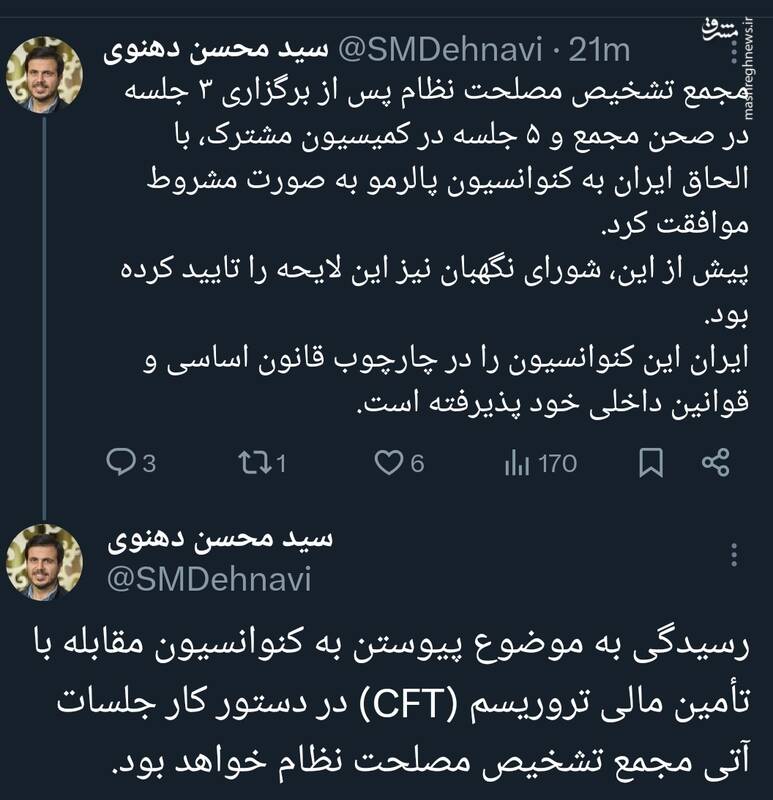Open the CFT tweet text detail view
This screenshot has height=800, width=773.
(386, 700)
